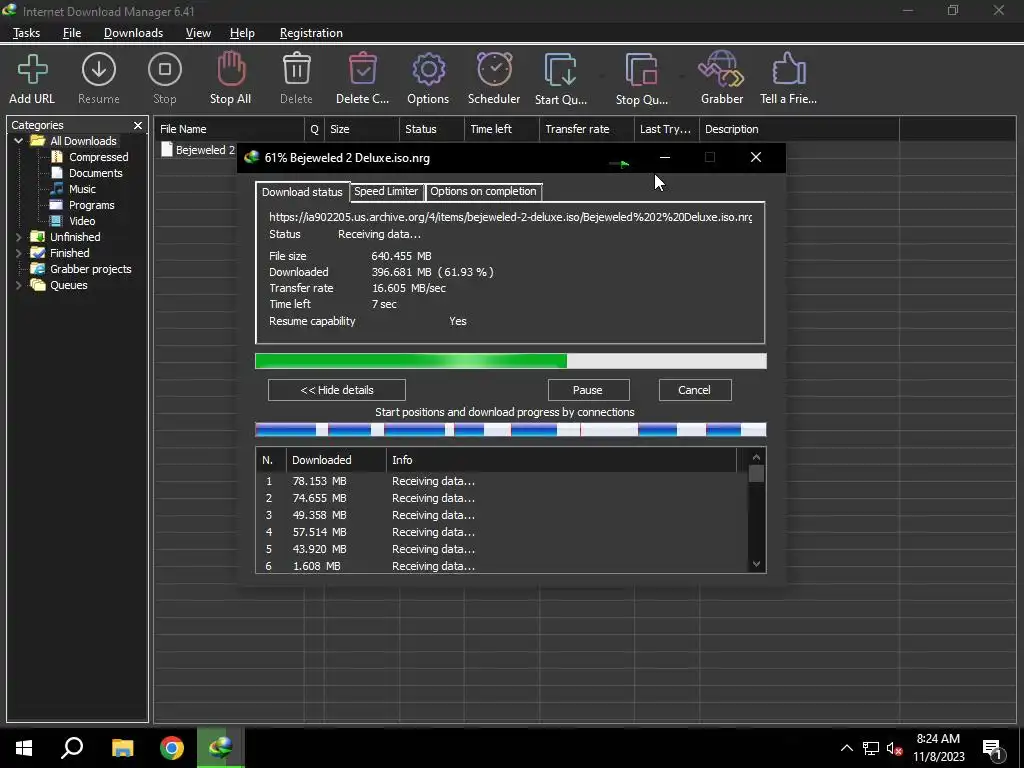Viewport: 1024px width, 768px height.
Task: Select the Documents category
Action: click(95, 173)
